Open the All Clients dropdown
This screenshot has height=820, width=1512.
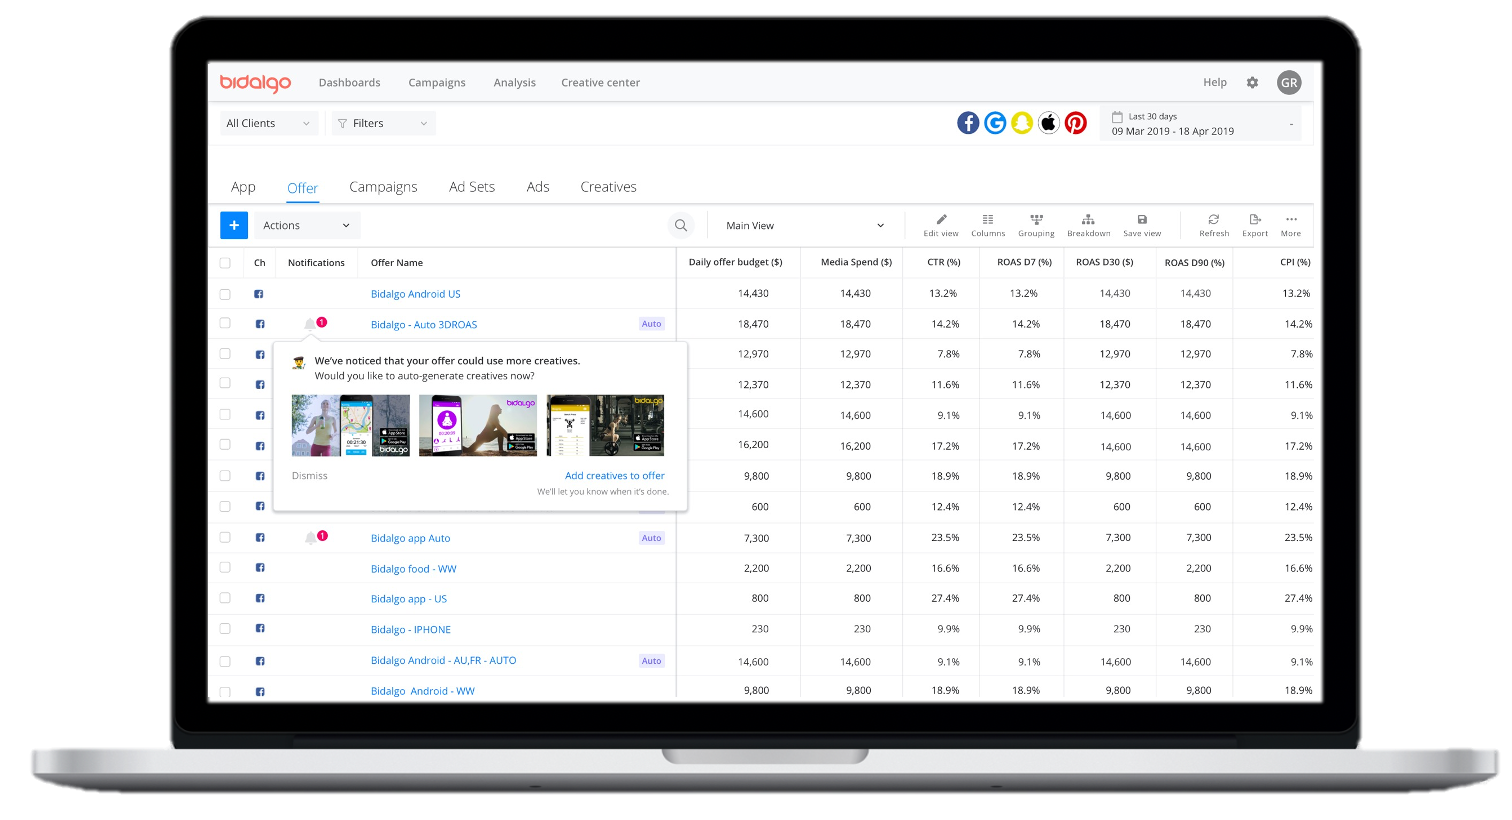coord(269,123)
